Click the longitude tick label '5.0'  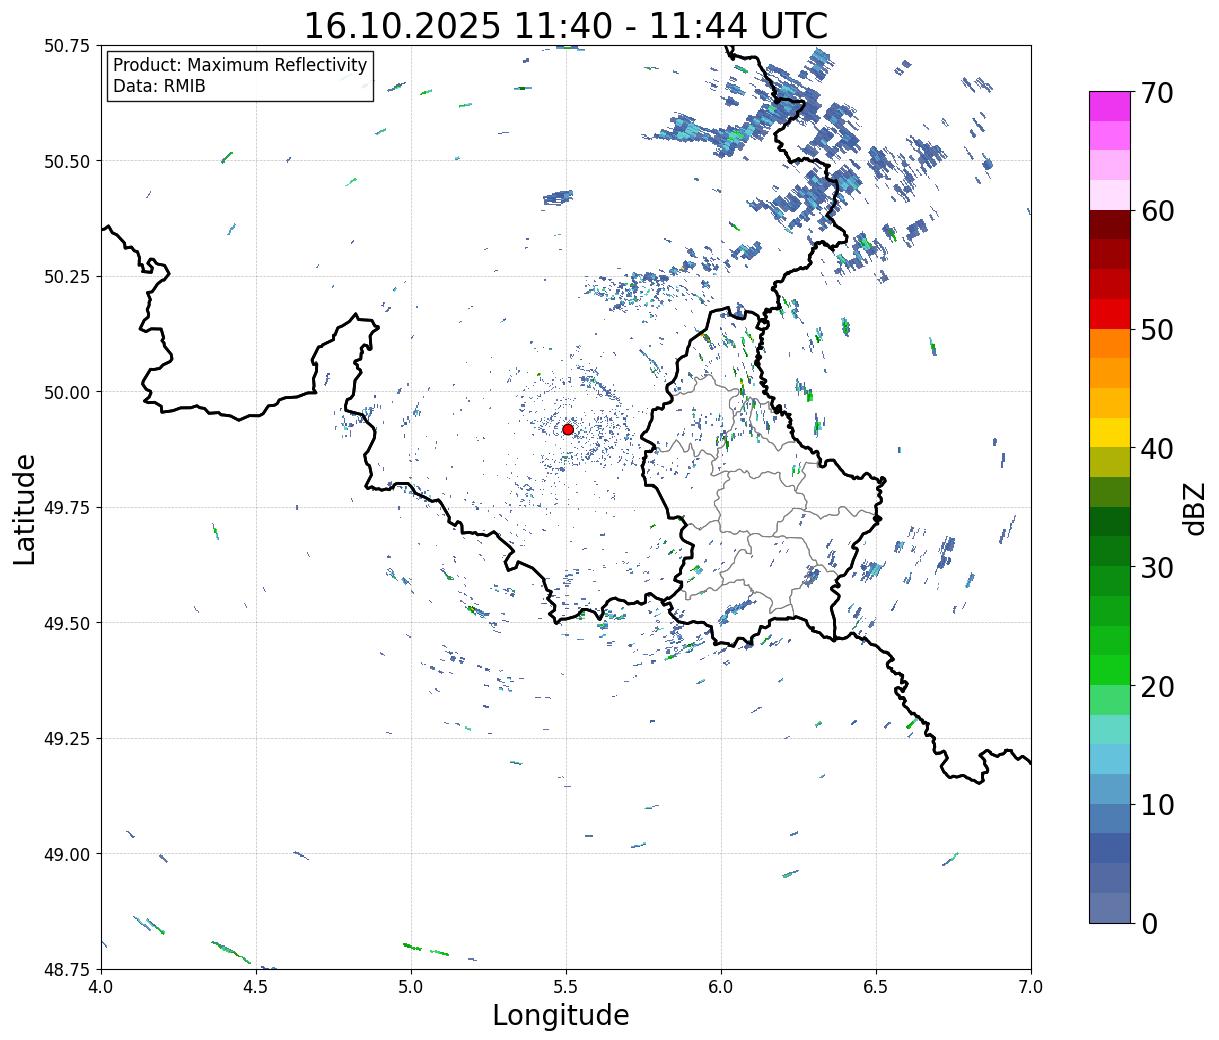tap(411, 987)
